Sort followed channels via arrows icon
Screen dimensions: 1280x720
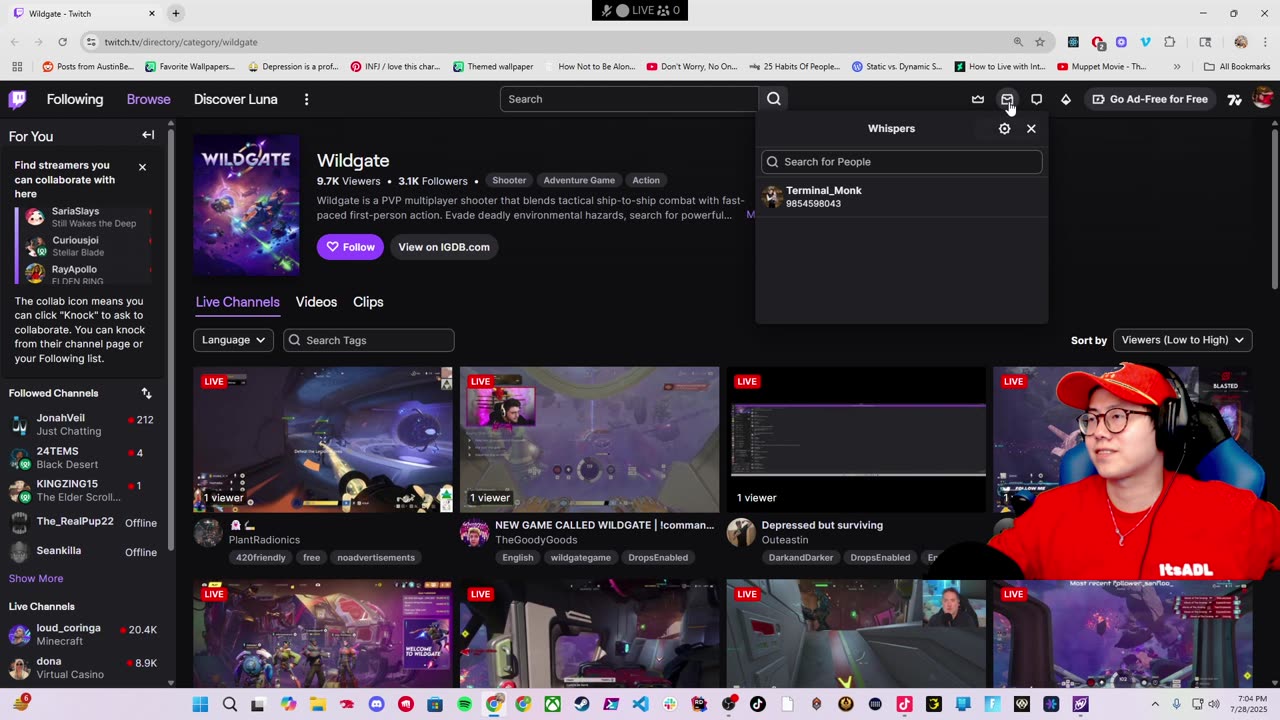point(146,393)
